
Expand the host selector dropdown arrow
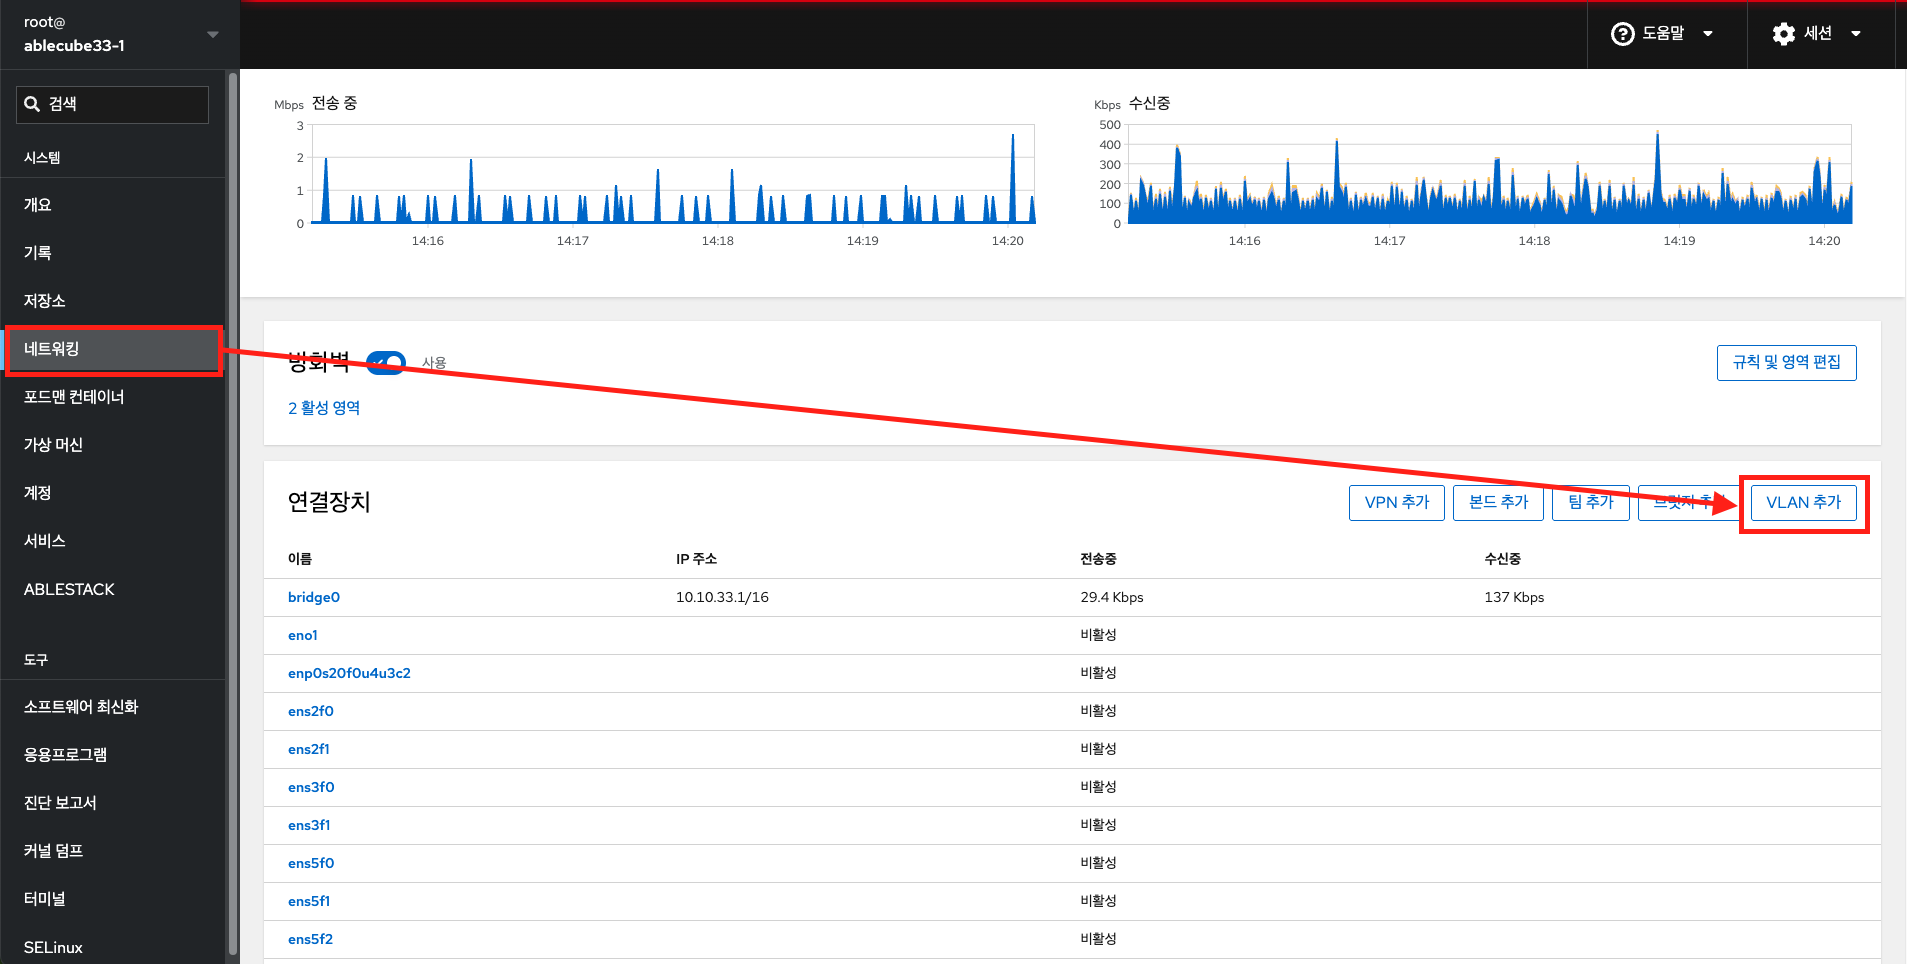point(212,34)
